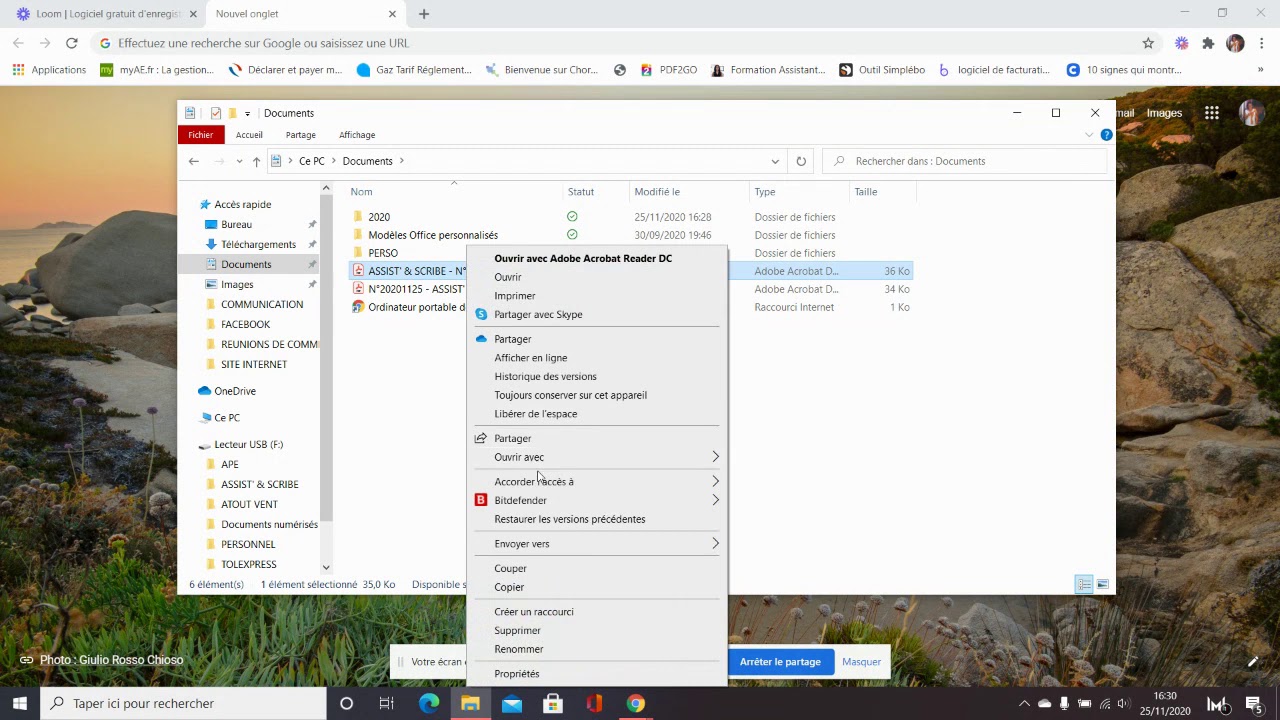Screen dimensions: 1280x720
Task: Expand Accorder l'accès à submenu
Action: pos(715,481)
